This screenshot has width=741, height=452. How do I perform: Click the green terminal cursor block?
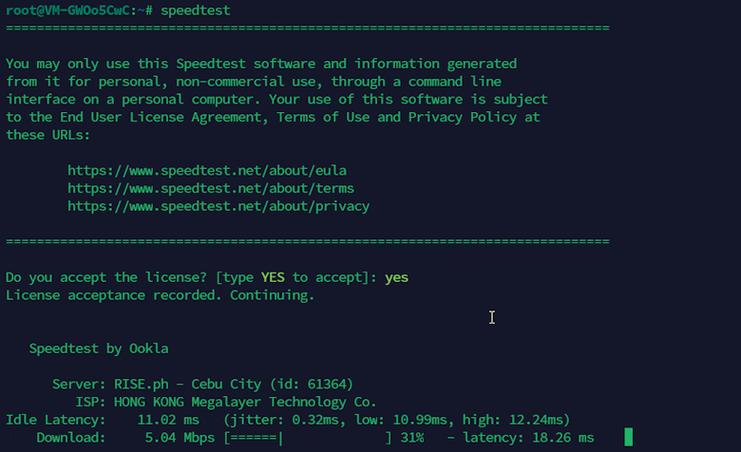(x=628, y=437)
